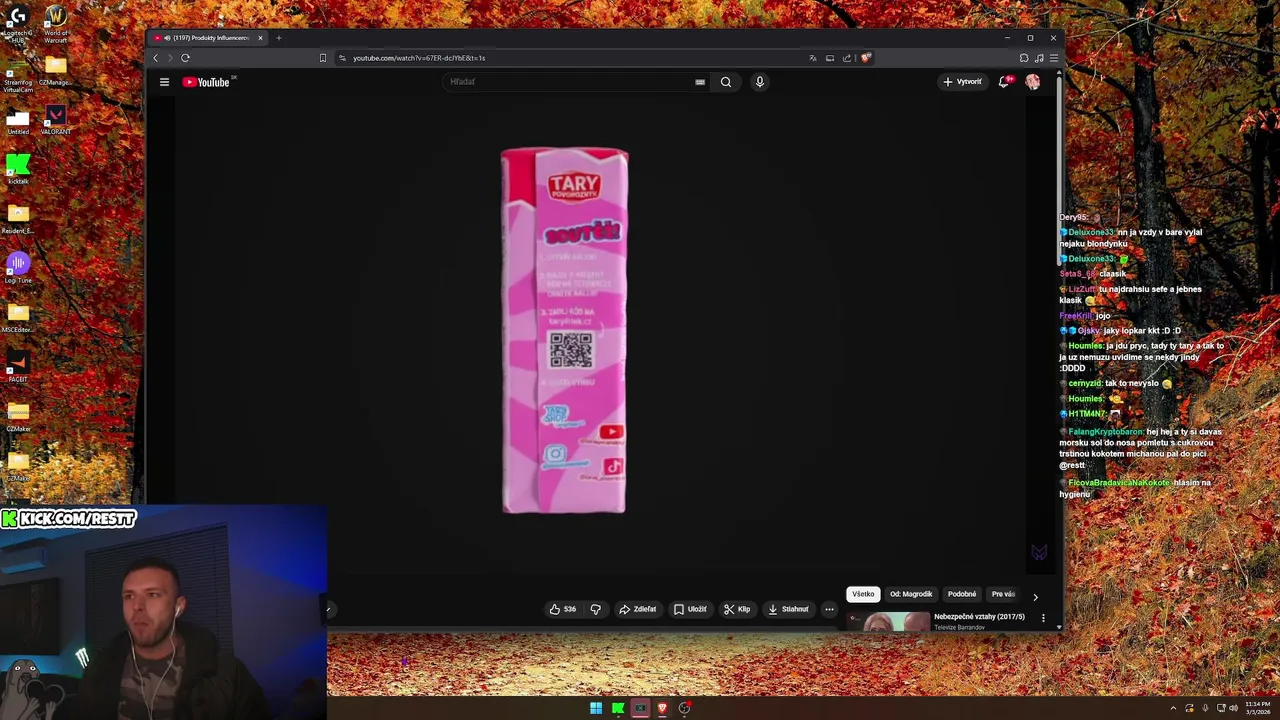This screenshot has width=1280, height=720.
Task: Open FACEIT desktop shortcut
Action: pos(18,367)
